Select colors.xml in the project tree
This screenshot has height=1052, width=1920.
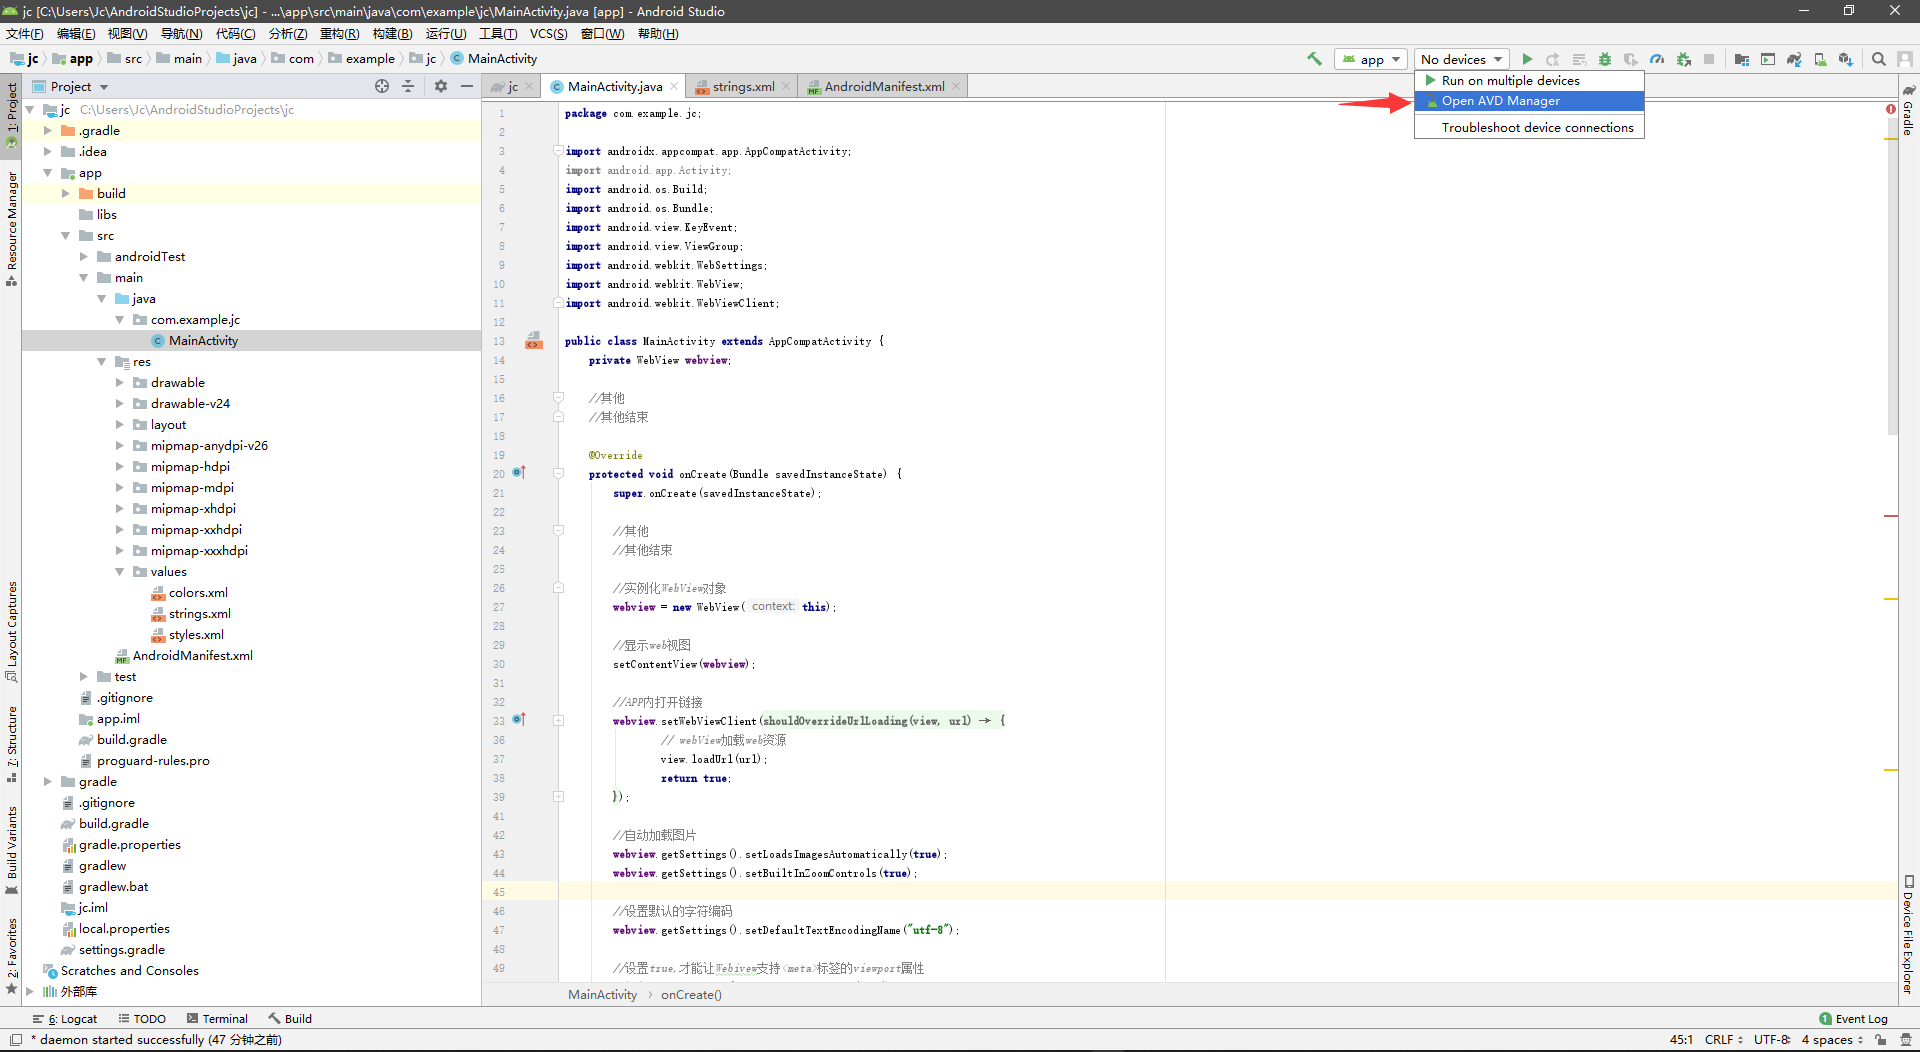coord(198,592)
